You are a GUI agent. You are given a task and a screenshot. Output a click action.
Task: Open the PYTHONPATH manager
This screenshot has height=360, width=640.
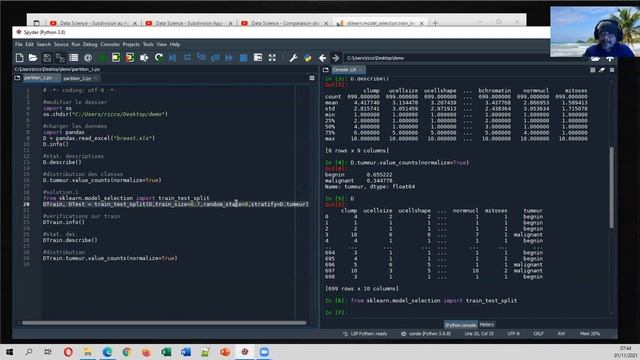pos(308,58)
